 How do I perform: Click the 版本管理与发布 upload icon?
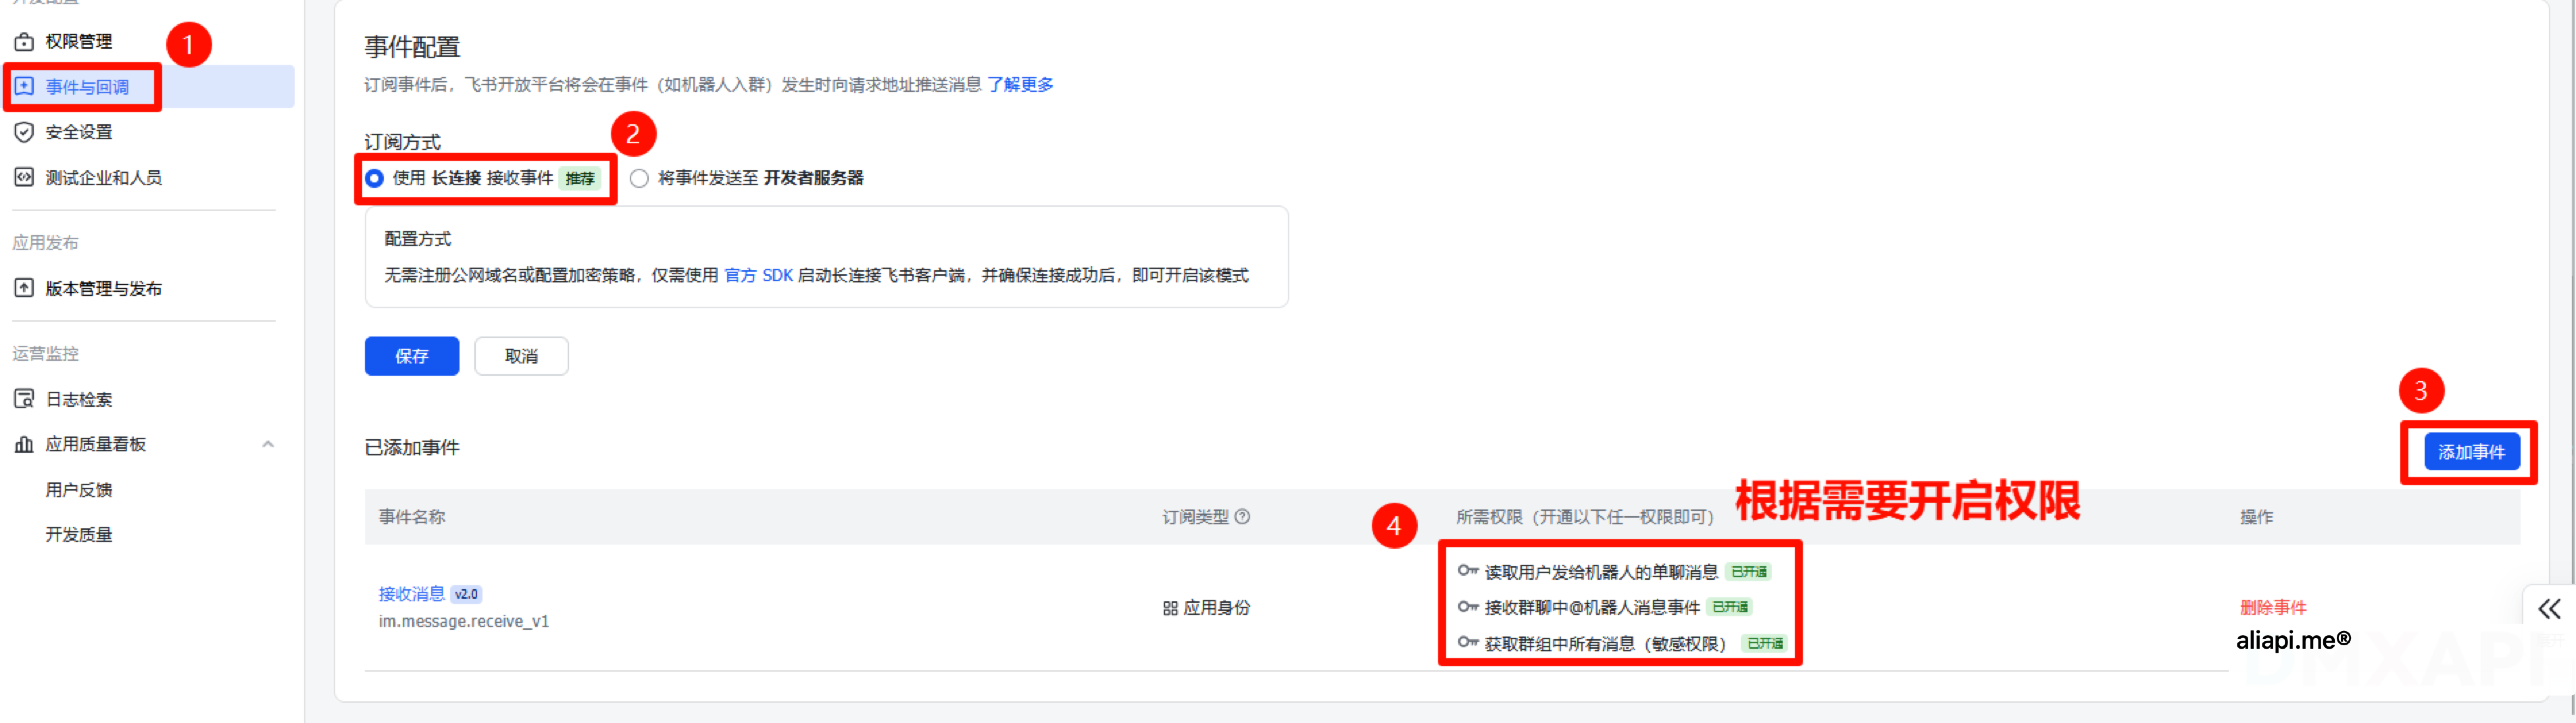pyautogui.click(x=24, y=288)
